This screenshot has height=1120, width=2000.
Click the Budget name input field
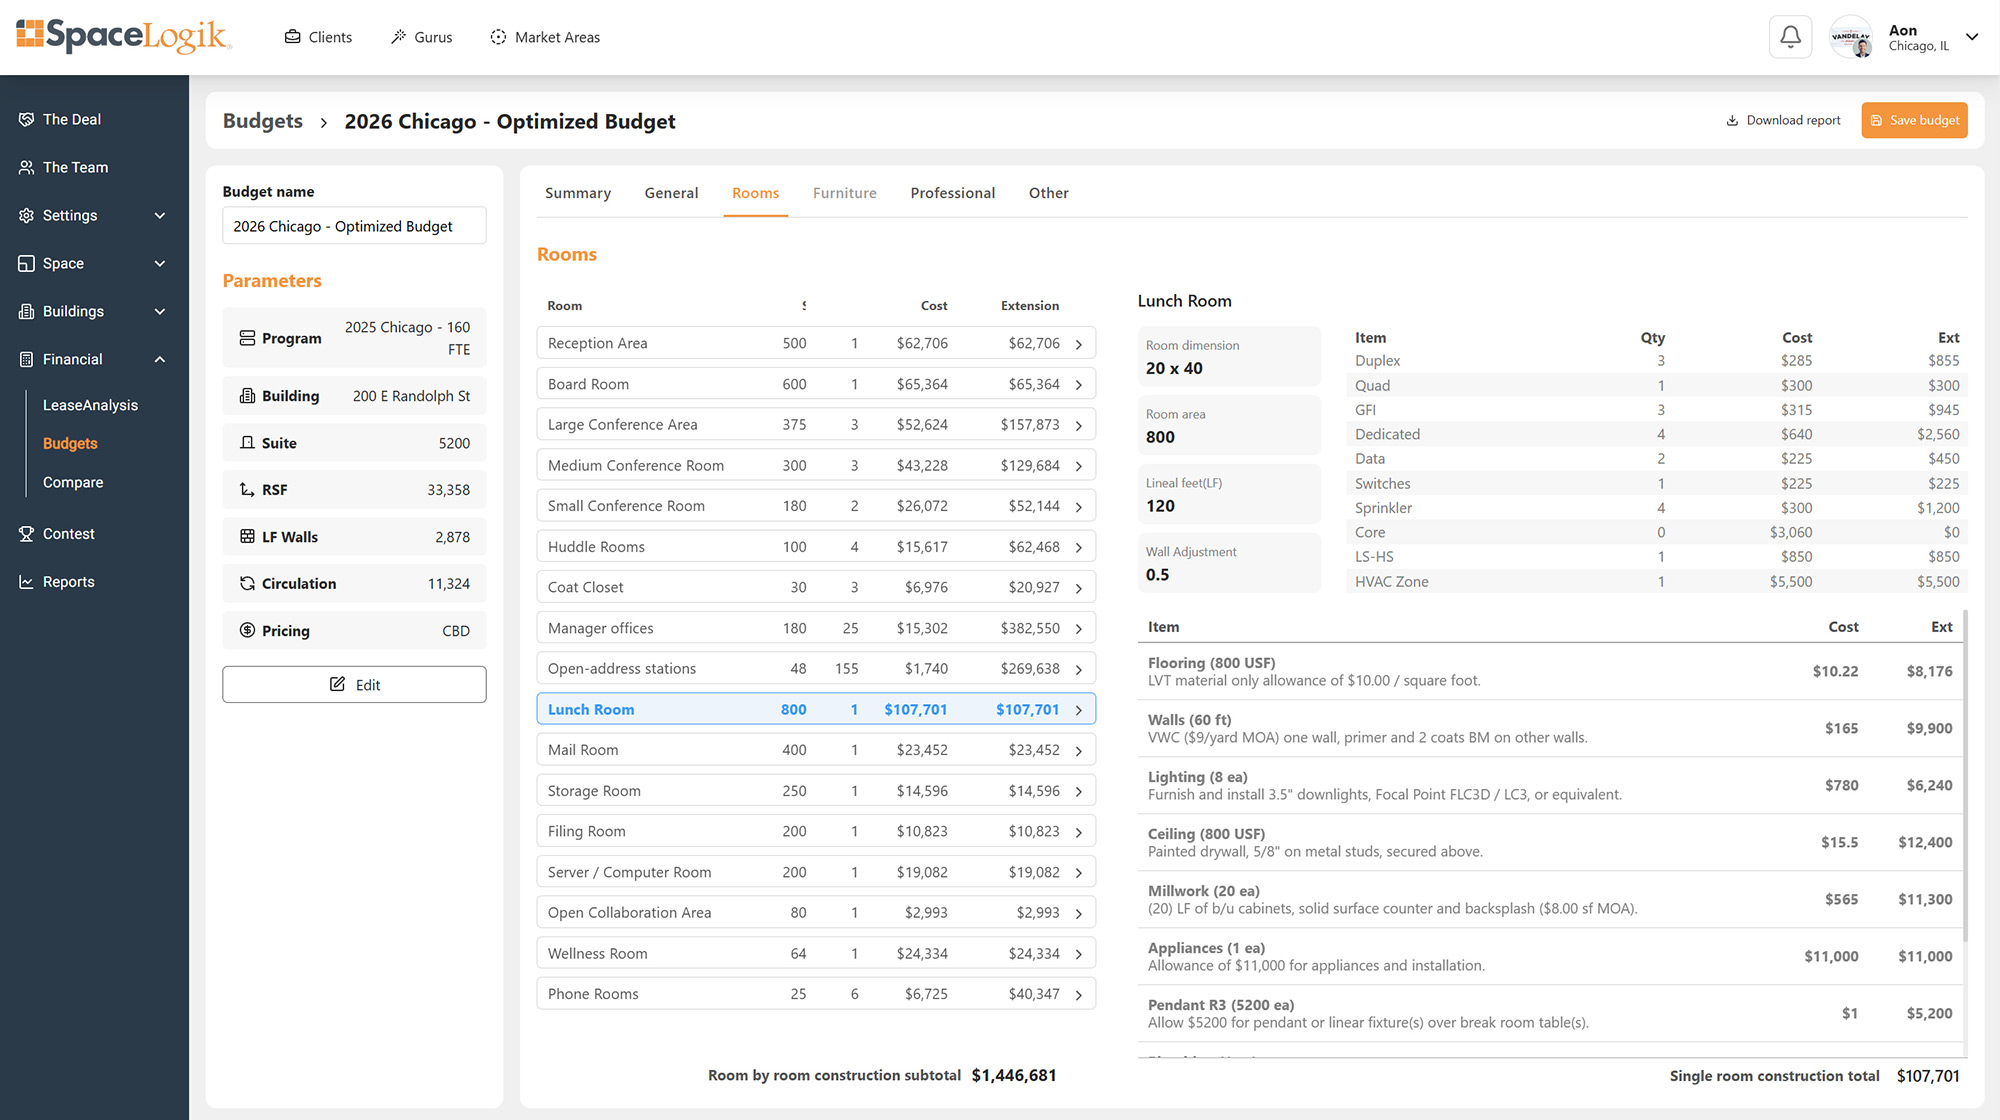[x=354, y=226]
